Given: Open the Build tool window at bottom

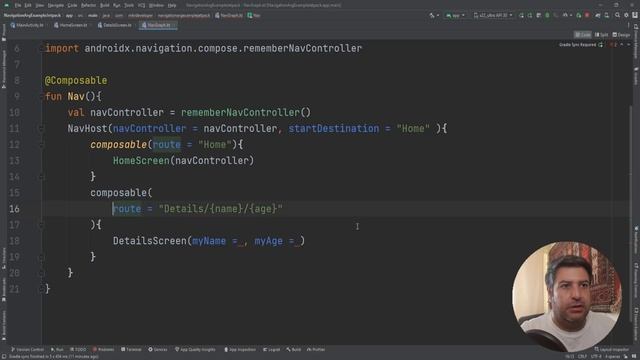Looking at the screenshot, I should [x=294, y=350].
